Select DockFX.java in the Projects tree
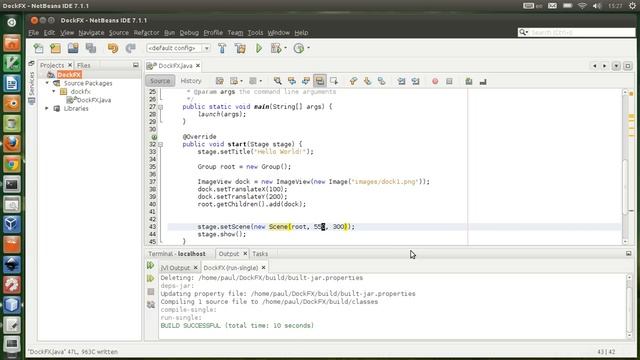 (93, 100)
